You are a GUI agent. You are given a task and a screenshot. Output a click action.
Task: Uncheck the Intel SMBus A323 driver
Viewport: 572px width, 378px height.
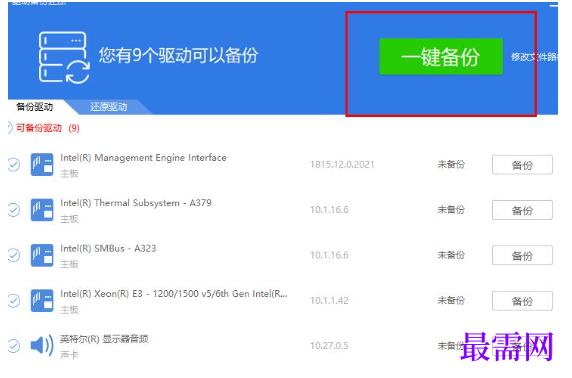pyautogui.click(x=14, y=255)
